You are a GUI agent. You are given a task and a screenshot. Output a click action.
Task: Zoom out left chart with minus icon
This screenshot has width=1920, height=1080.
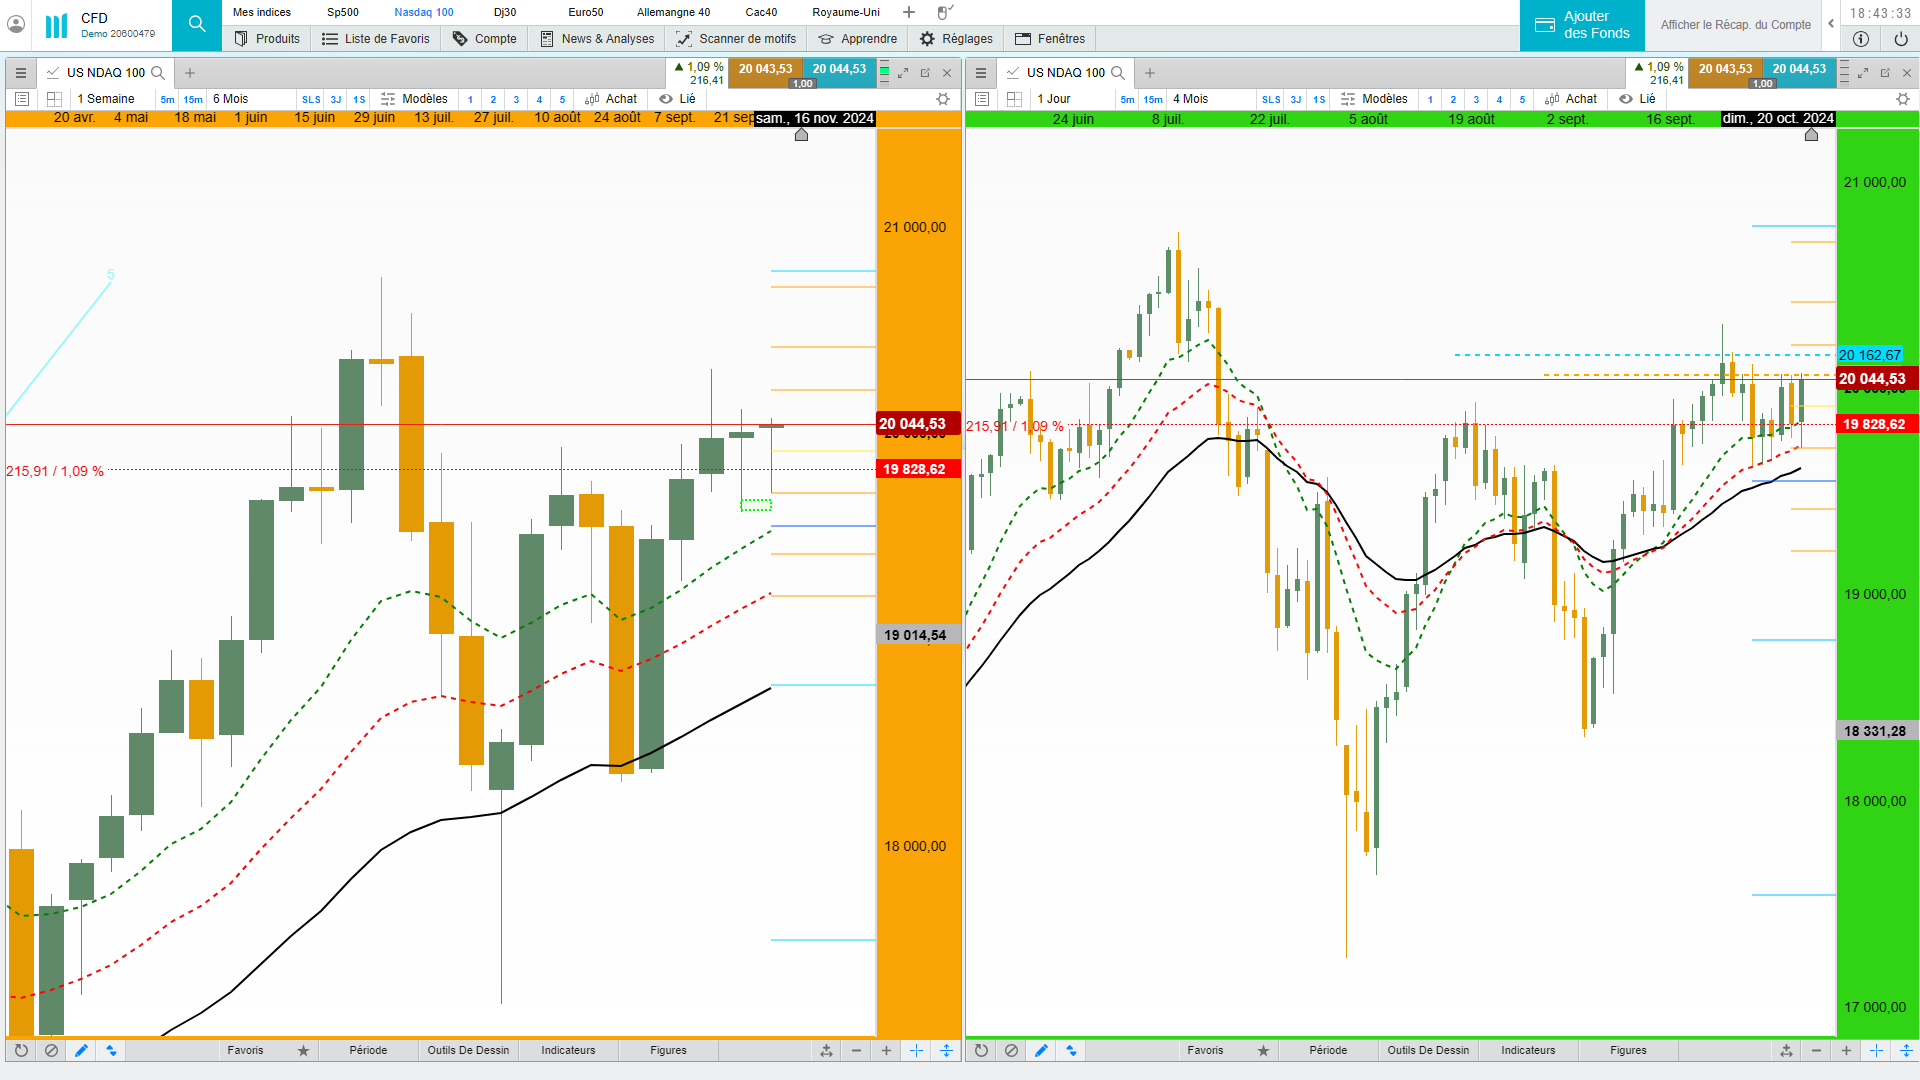coord(856,1051)
